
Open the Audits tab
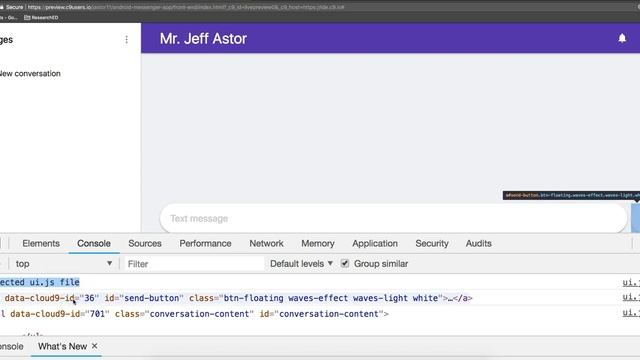[x=479, y=243]
